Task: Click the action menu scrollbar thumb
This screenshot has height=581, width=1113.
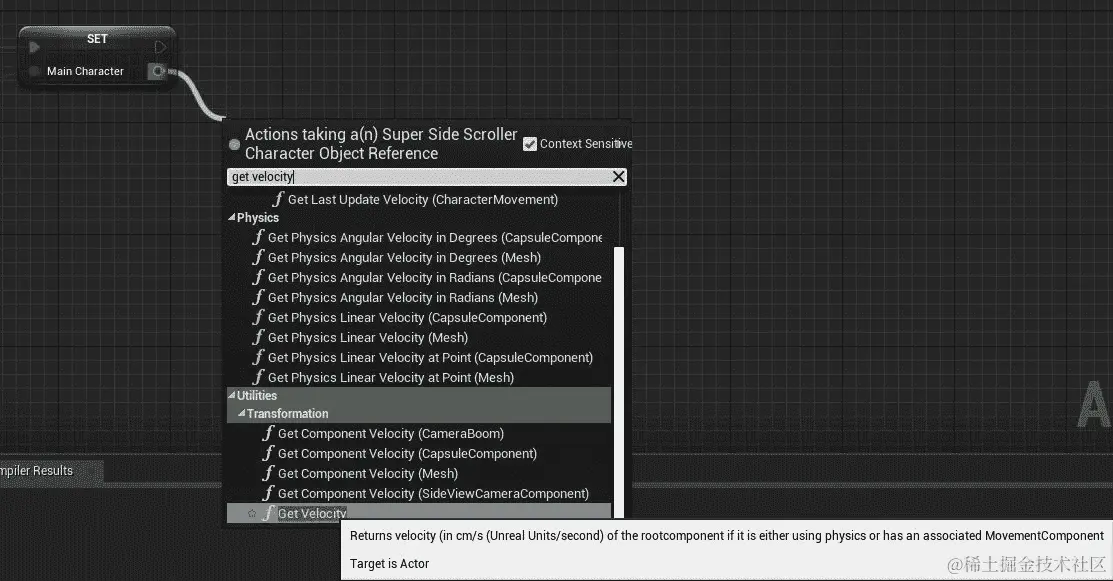Action: pos(618,382)
